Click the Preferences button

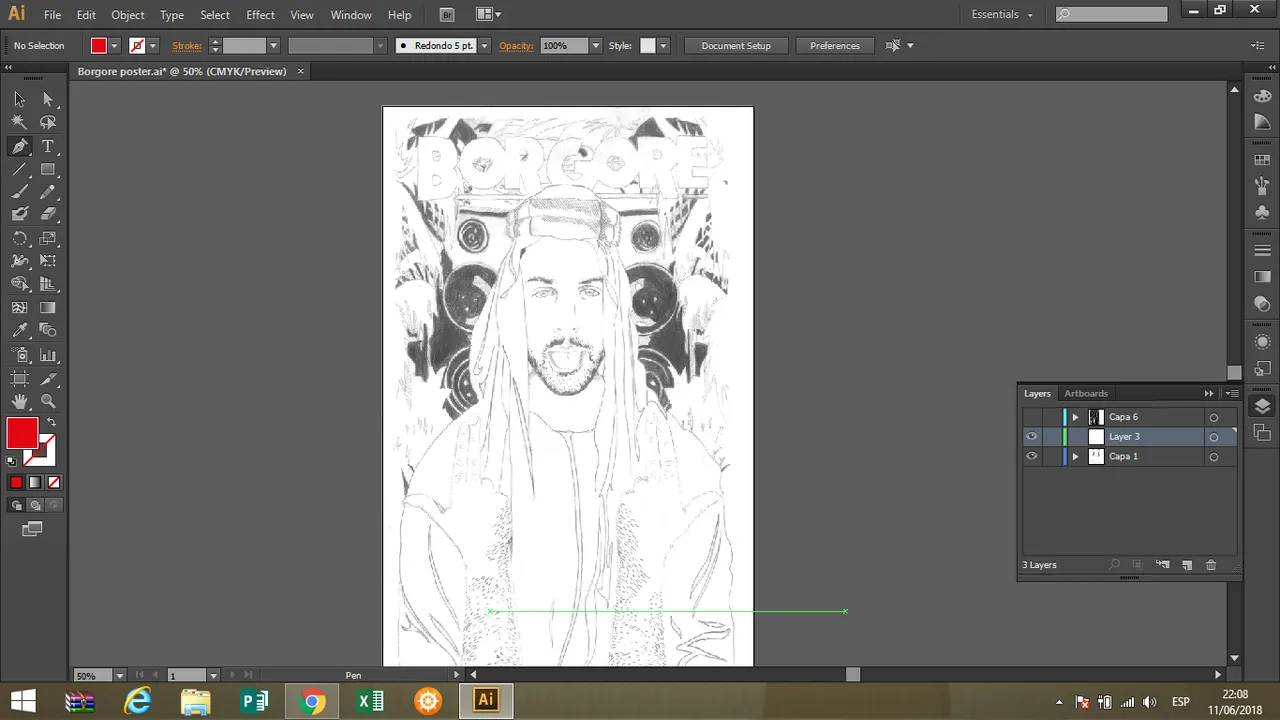(x=835, y=46)
